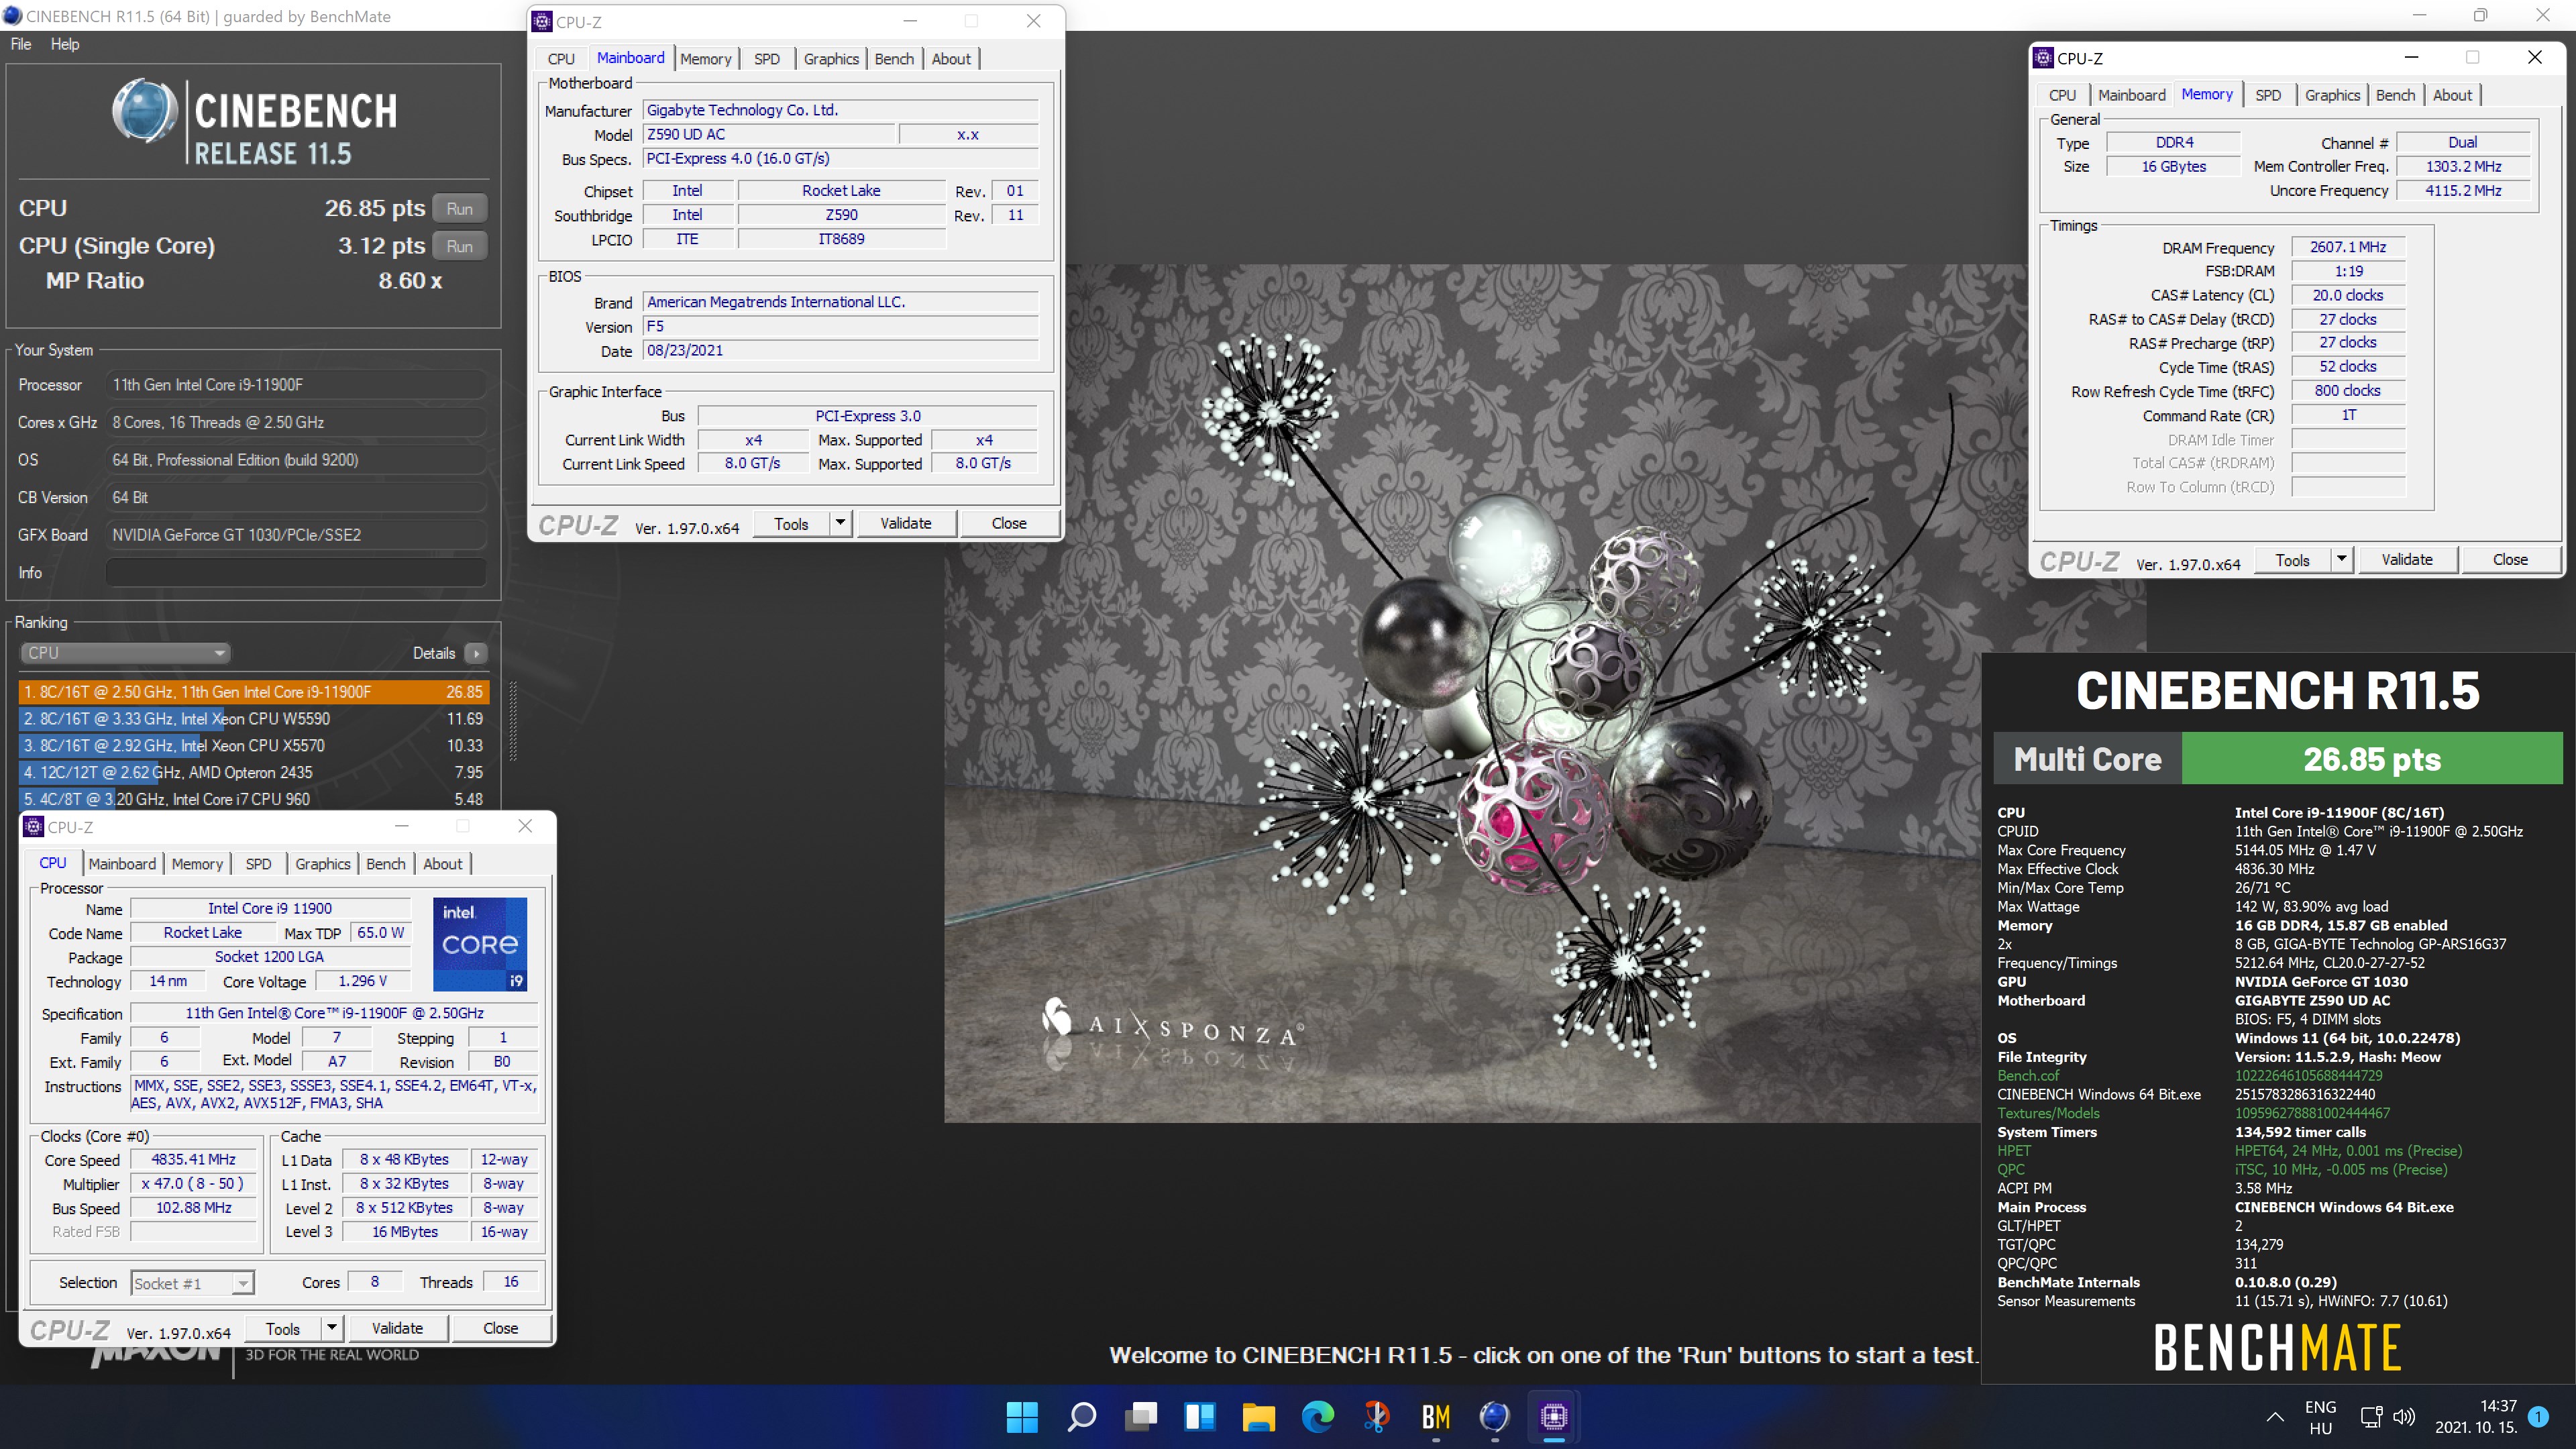Open notification badge in tray
The width and height of the screenshot is (2576, 1449).
(x=2538, y=1416)
